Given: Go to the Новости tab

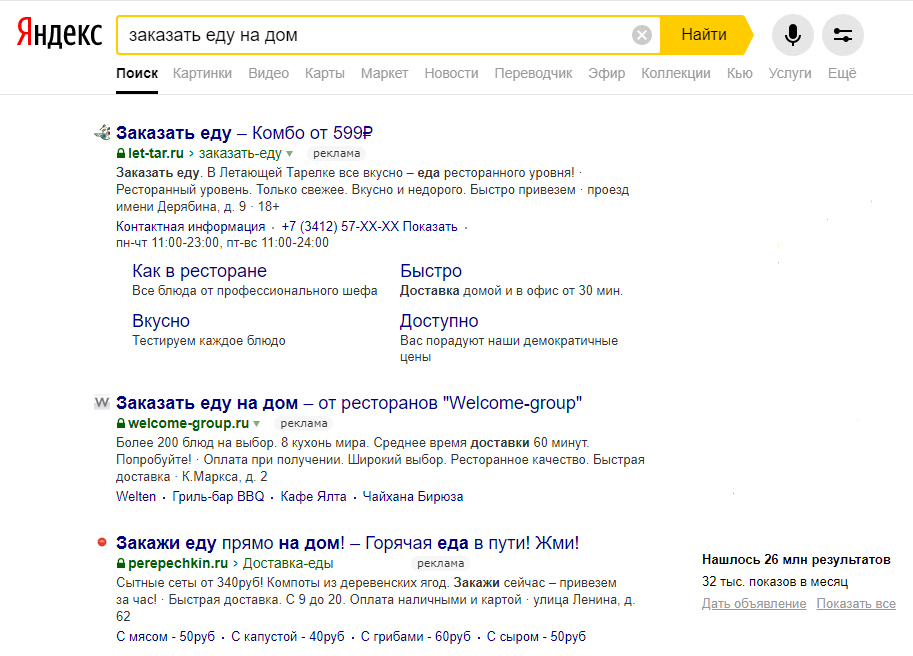Looking at the screenshot, I should (x=451, y=73).
